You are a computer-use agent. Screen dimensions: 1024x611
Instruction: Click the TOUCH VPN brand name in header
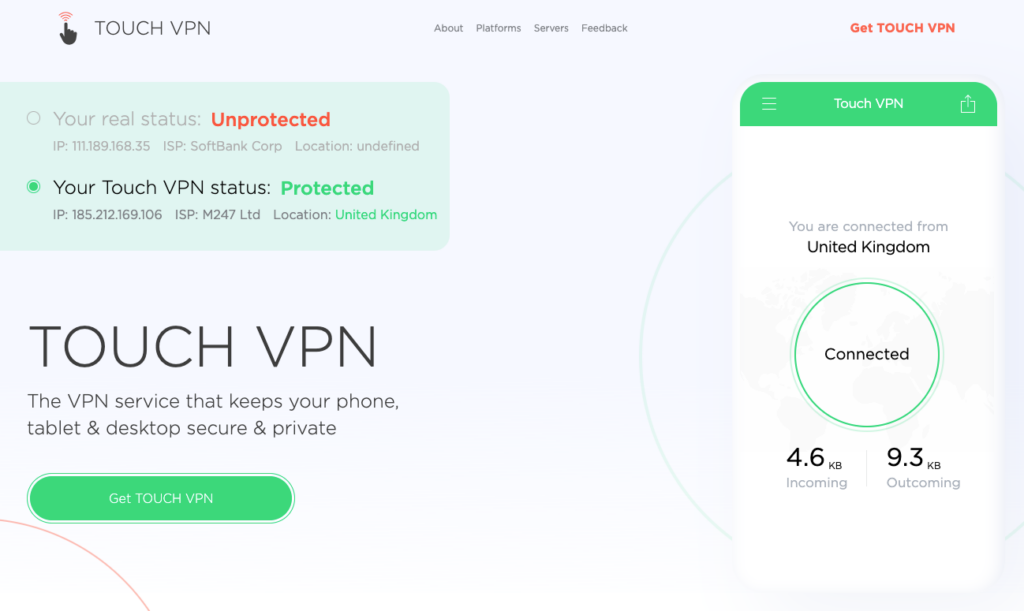tap(152, 28)
